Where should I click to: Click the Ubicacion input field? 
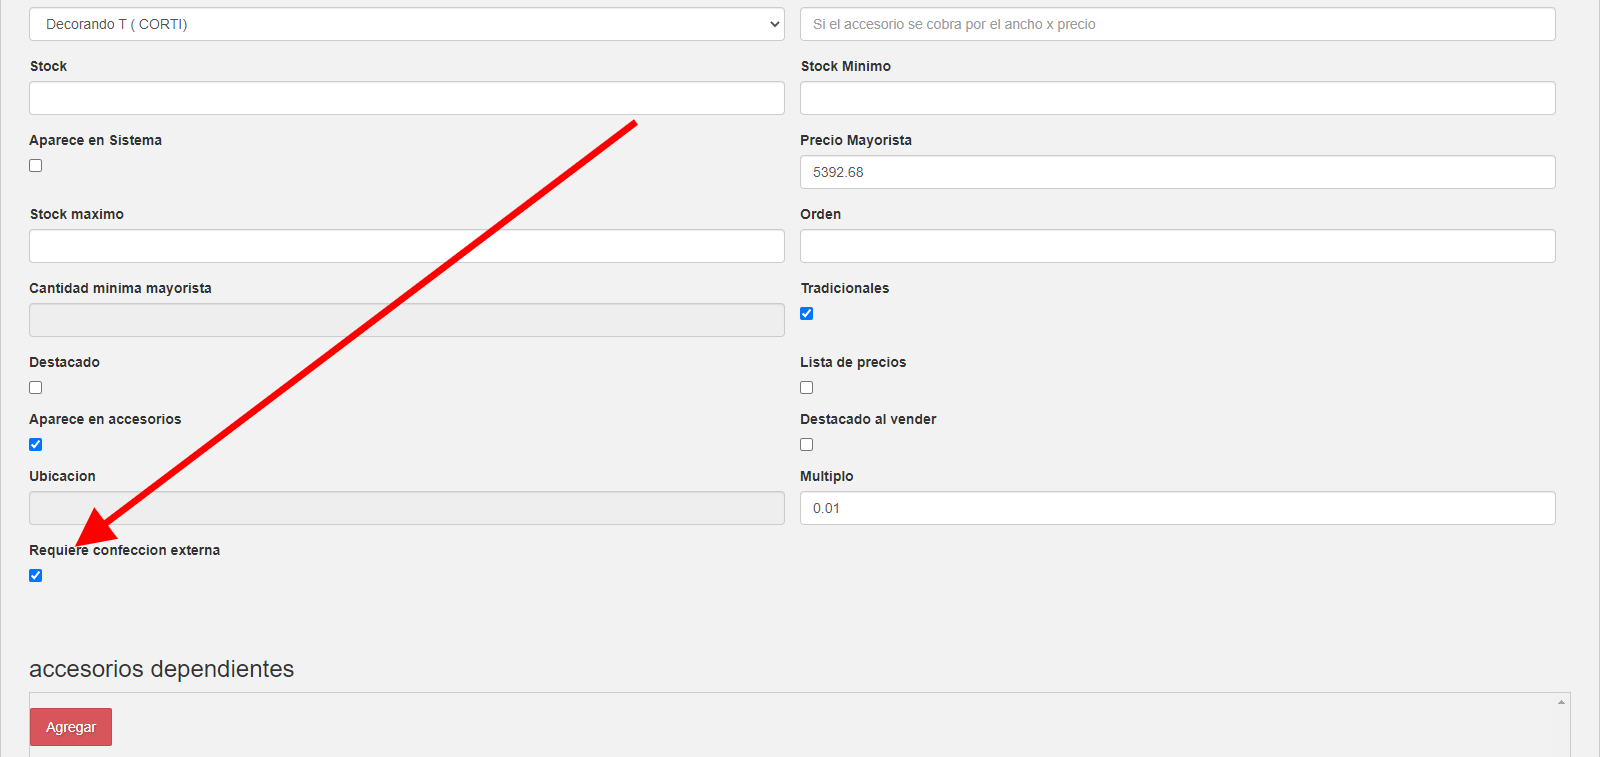(x=406, y=508)
